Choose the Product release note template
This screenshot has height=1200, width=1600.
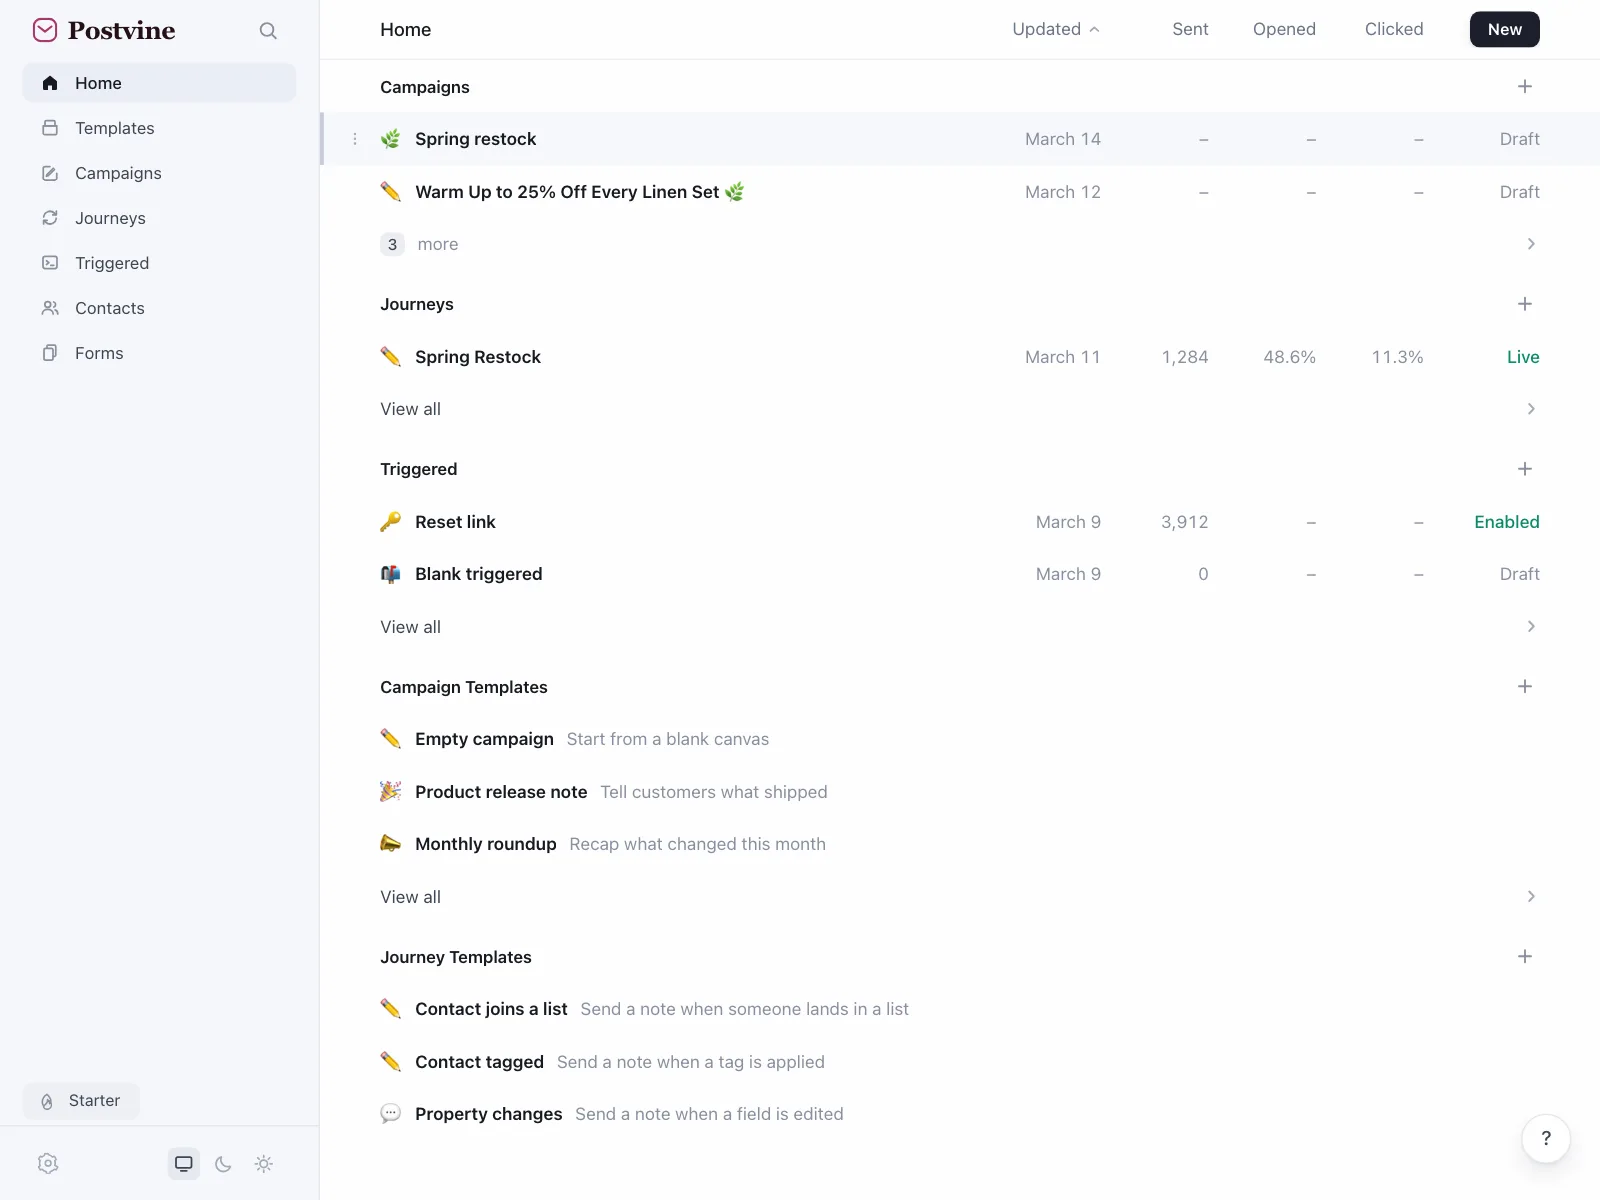click(x=960, y=792)
